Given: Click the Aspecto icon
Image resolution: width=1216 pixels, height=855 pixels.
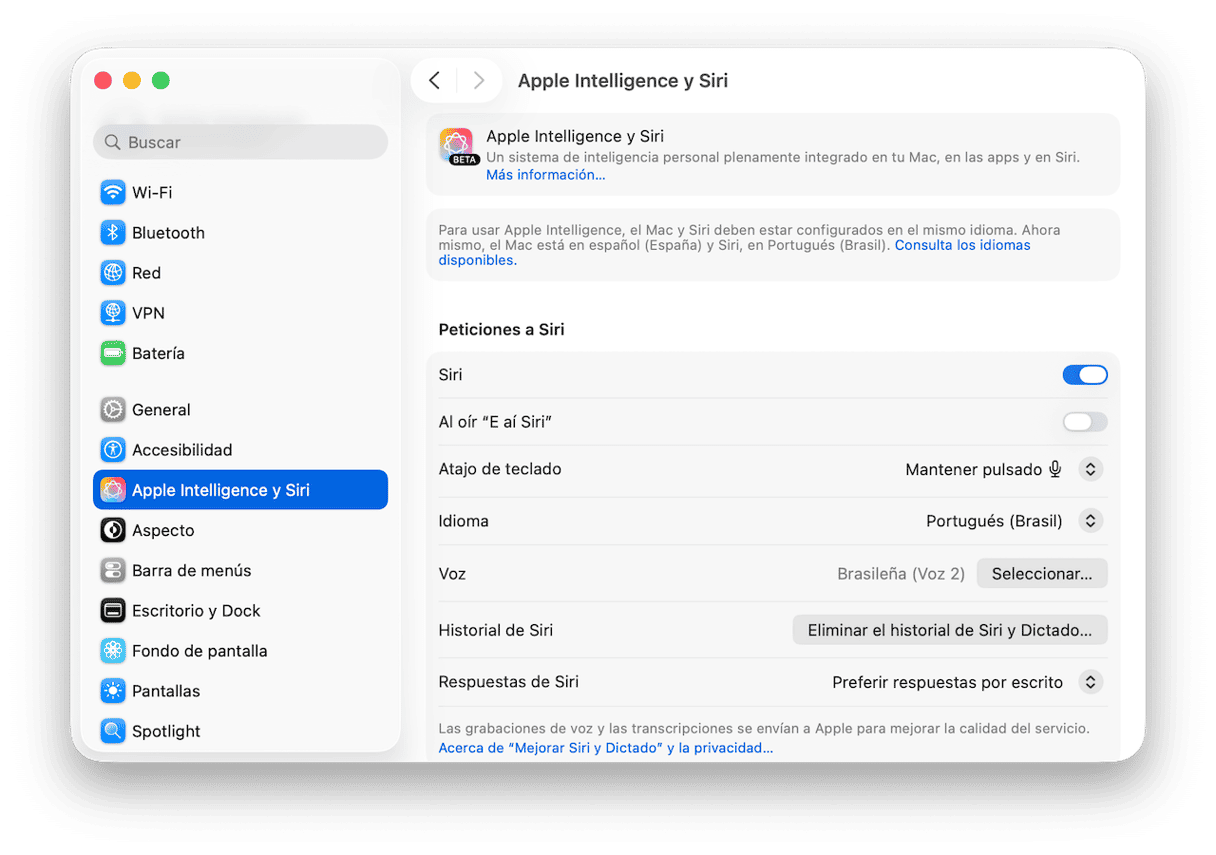Looking at the screenshot, I should (113, 530).
